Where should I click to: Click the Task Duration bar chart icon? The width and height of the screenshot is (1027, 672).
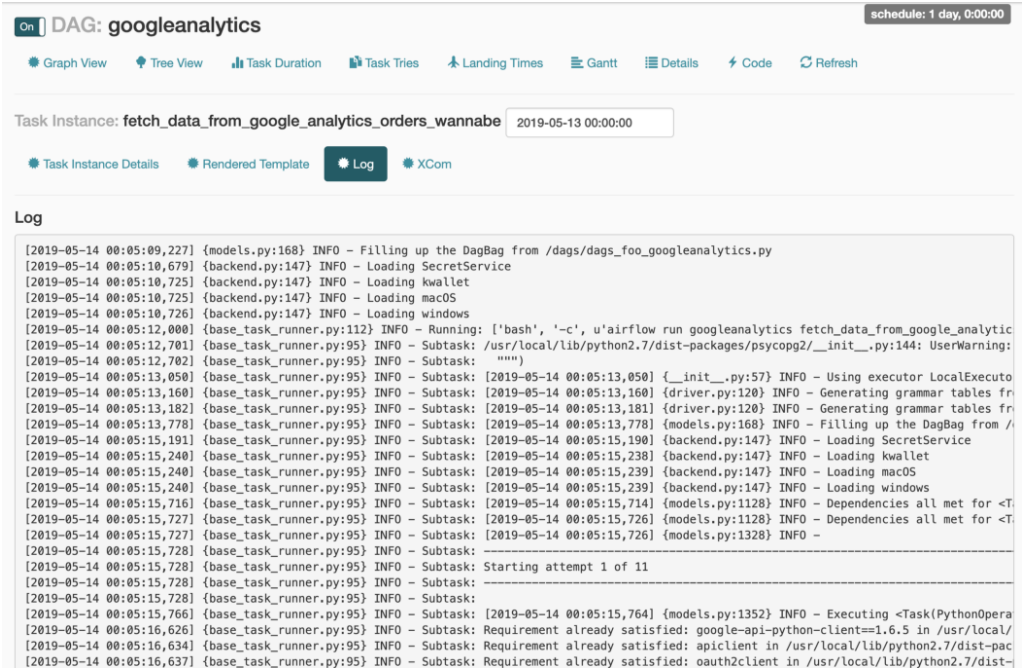237,63
